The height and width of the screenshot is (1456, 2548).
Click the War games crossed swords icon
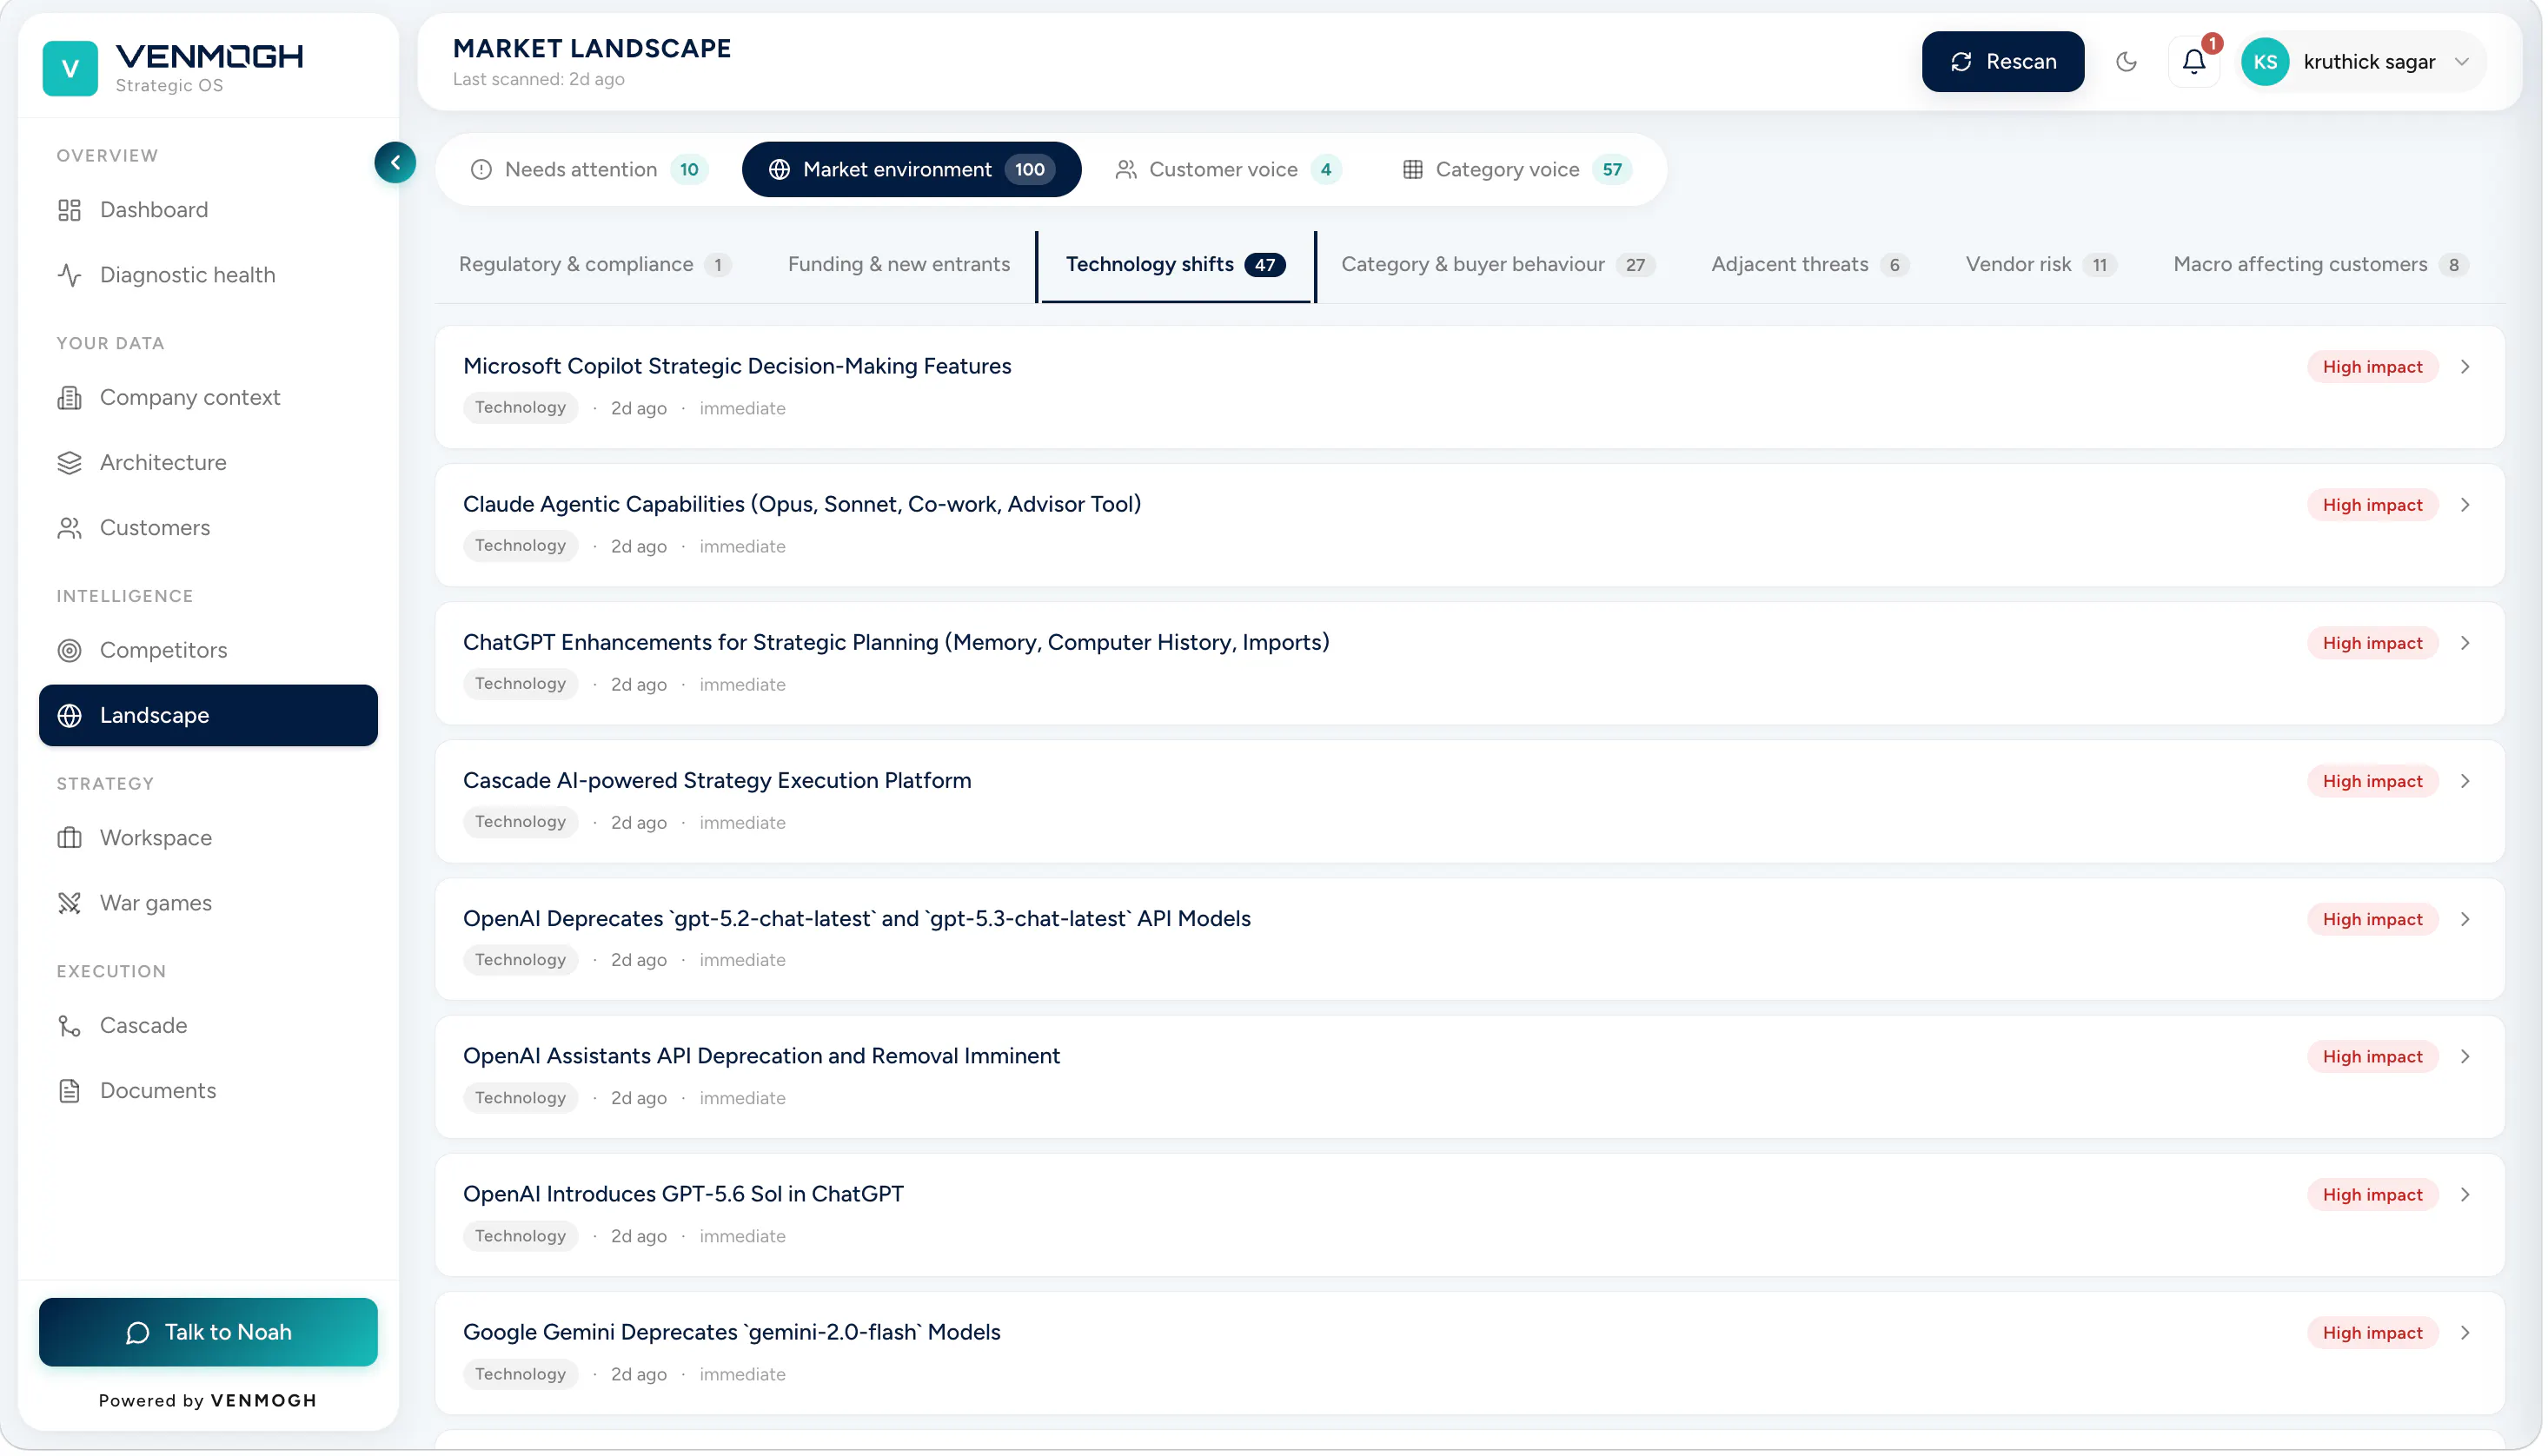[x=69, y=904]
